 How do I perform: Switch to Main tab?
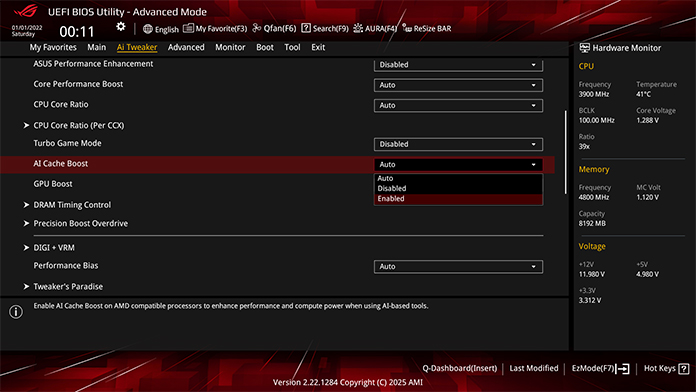tap(96, 47)
